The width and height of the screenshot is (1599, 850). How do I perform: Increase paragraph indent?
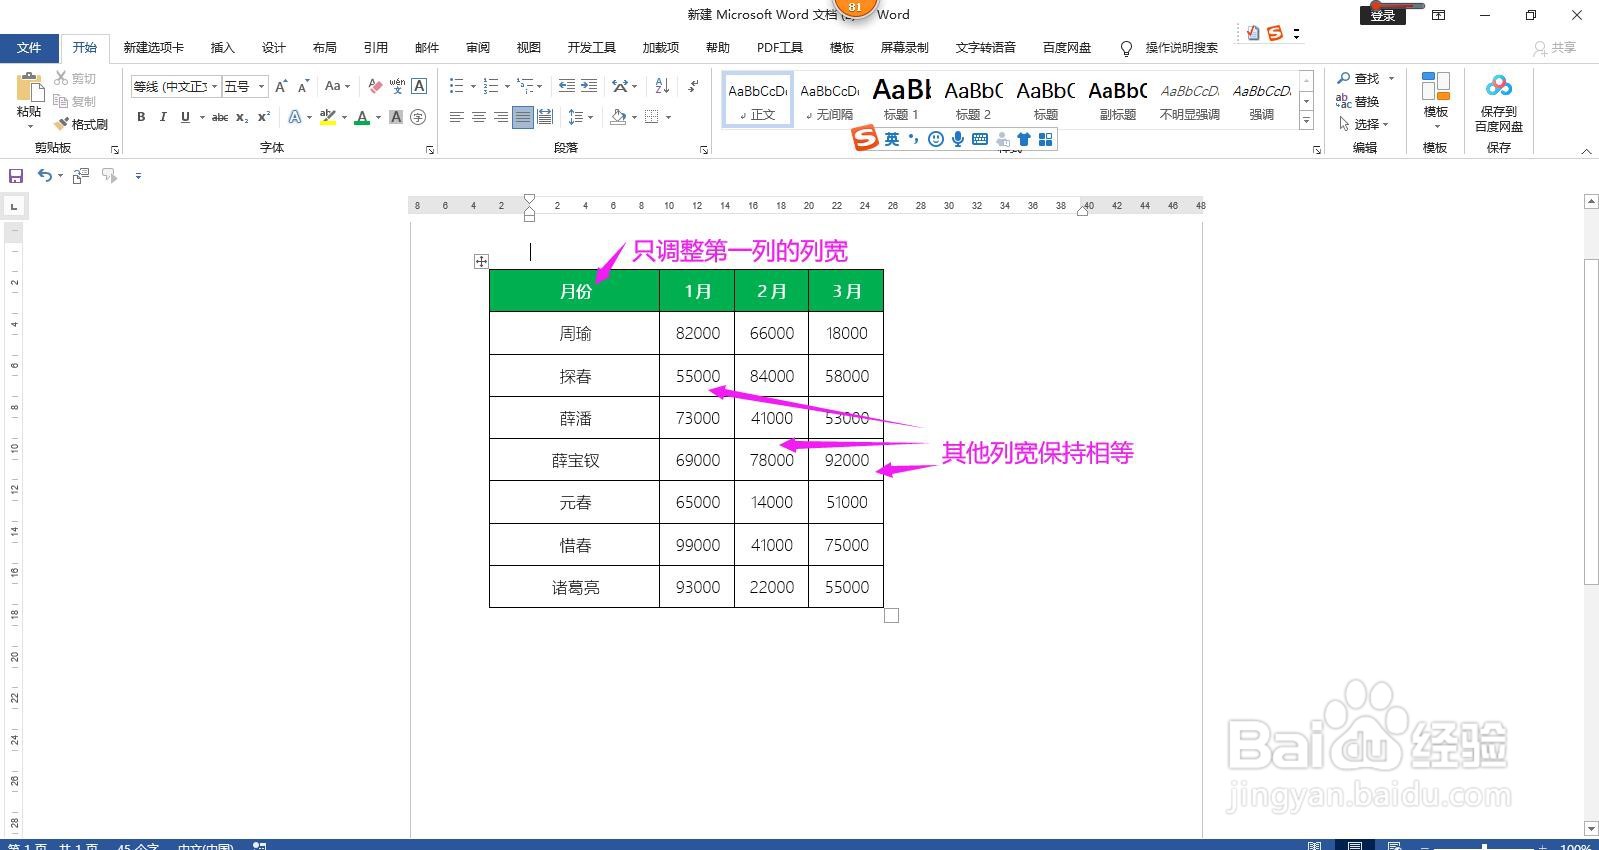589,86
